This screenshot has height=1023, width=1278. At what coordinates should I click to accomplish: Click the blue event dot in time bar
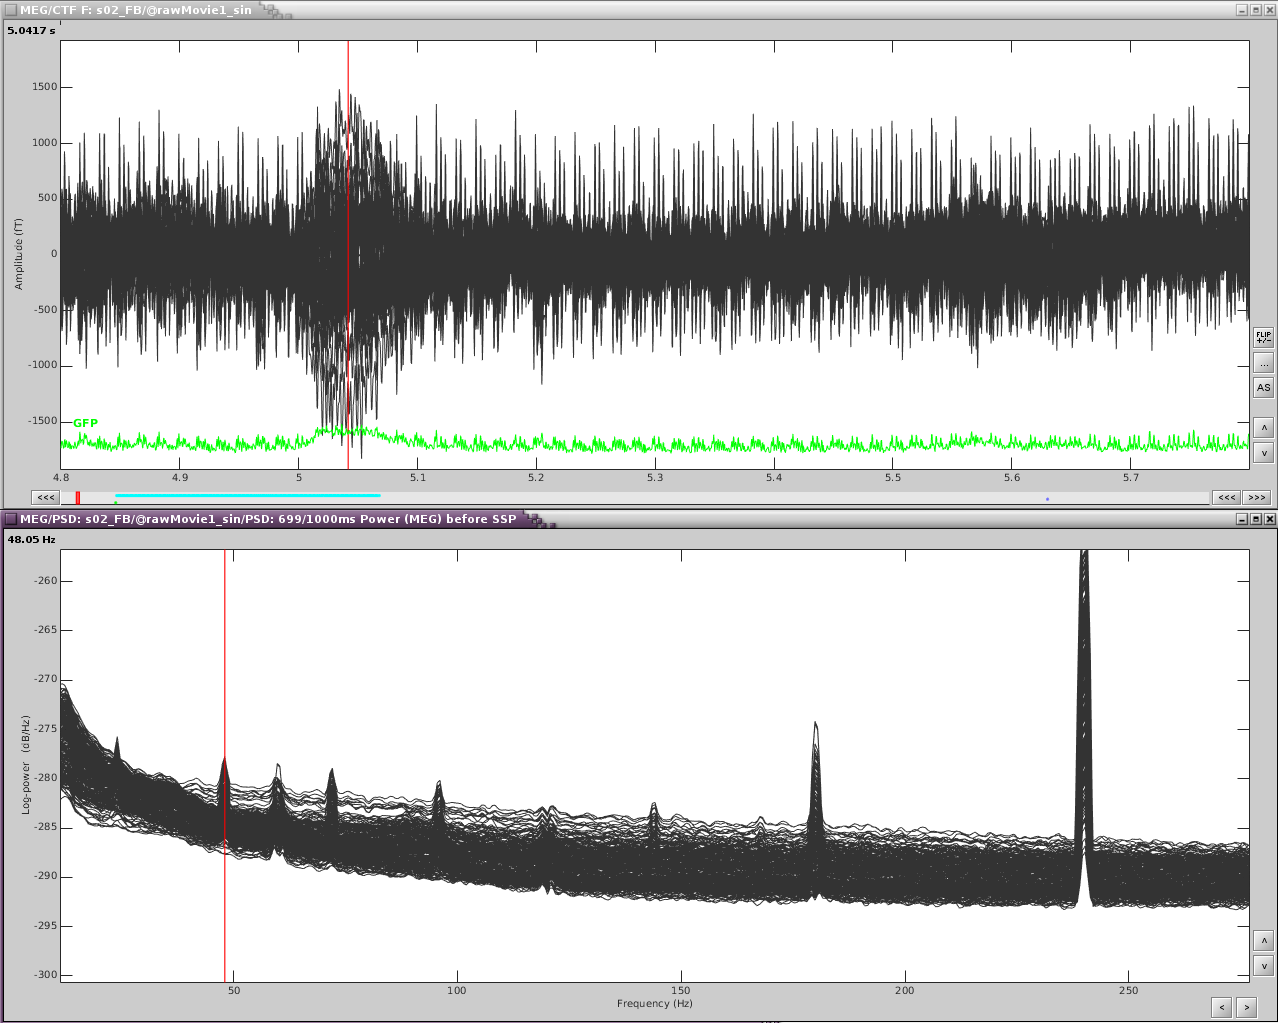tap(1047, 499)
